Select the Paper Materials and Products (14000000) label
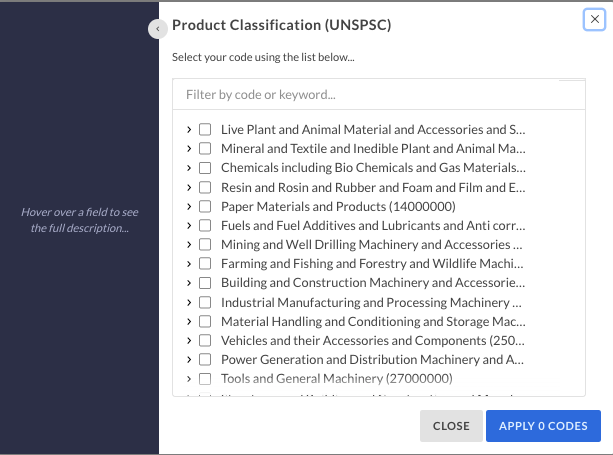The height and width of the screenshot is (455, 613). pos(338,206)
